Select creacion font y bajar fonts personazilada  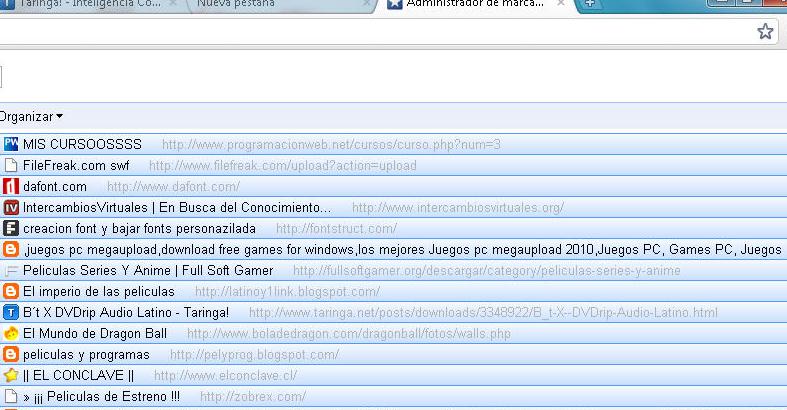pos(140,229)
